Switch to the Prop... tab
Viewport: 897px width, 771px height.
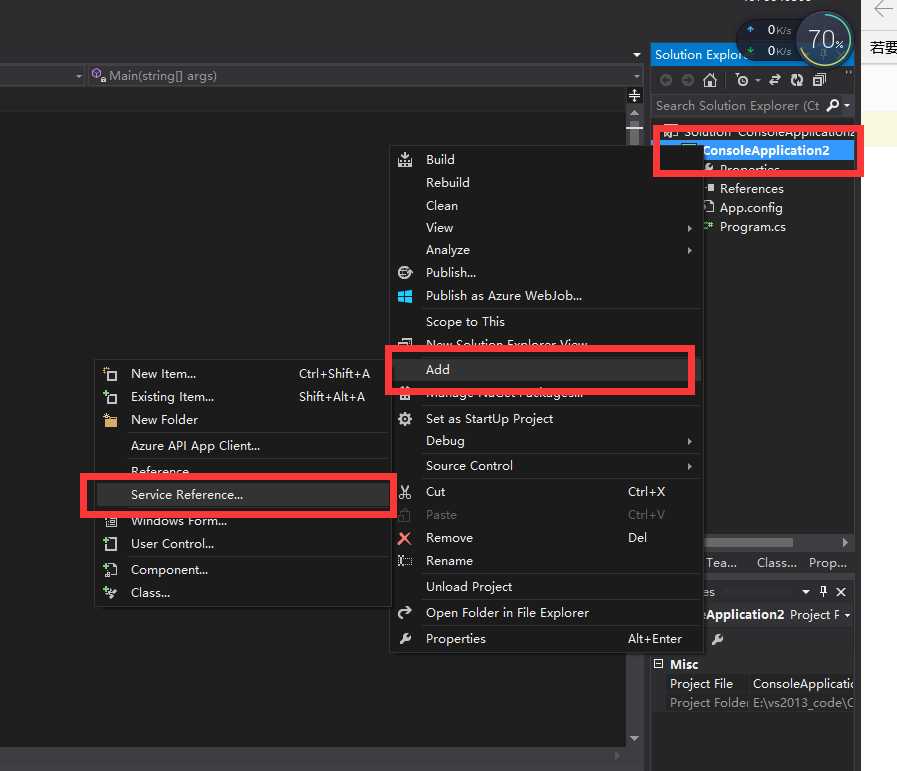827,563
